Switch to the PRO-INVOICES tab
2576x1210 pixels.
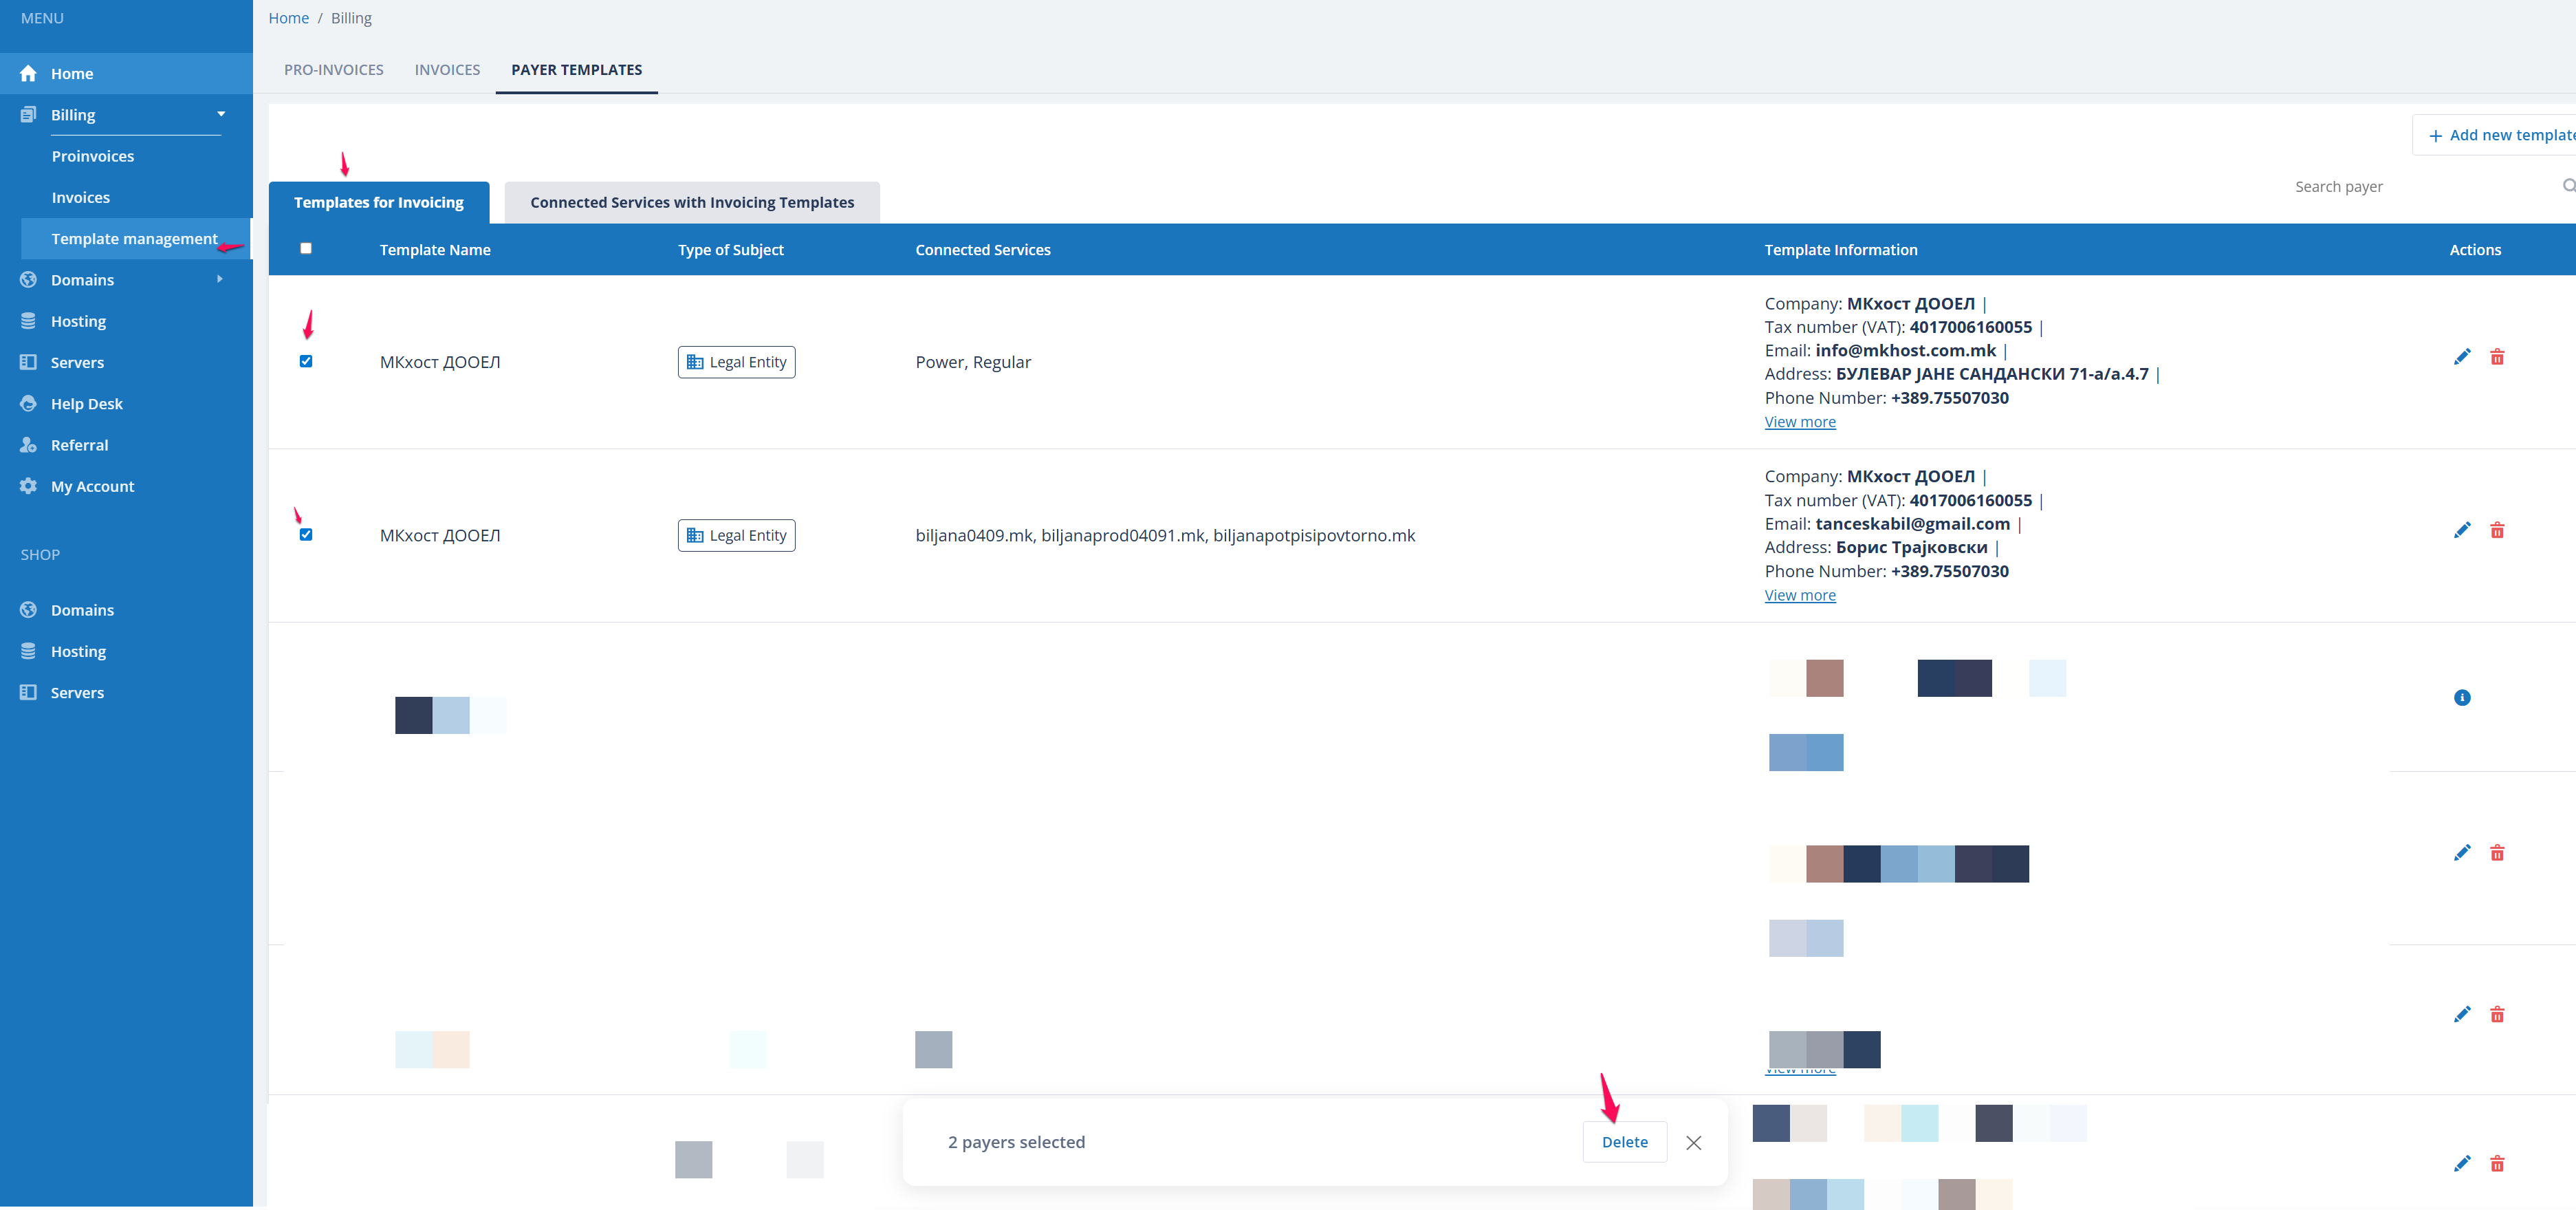click(333, 69)
